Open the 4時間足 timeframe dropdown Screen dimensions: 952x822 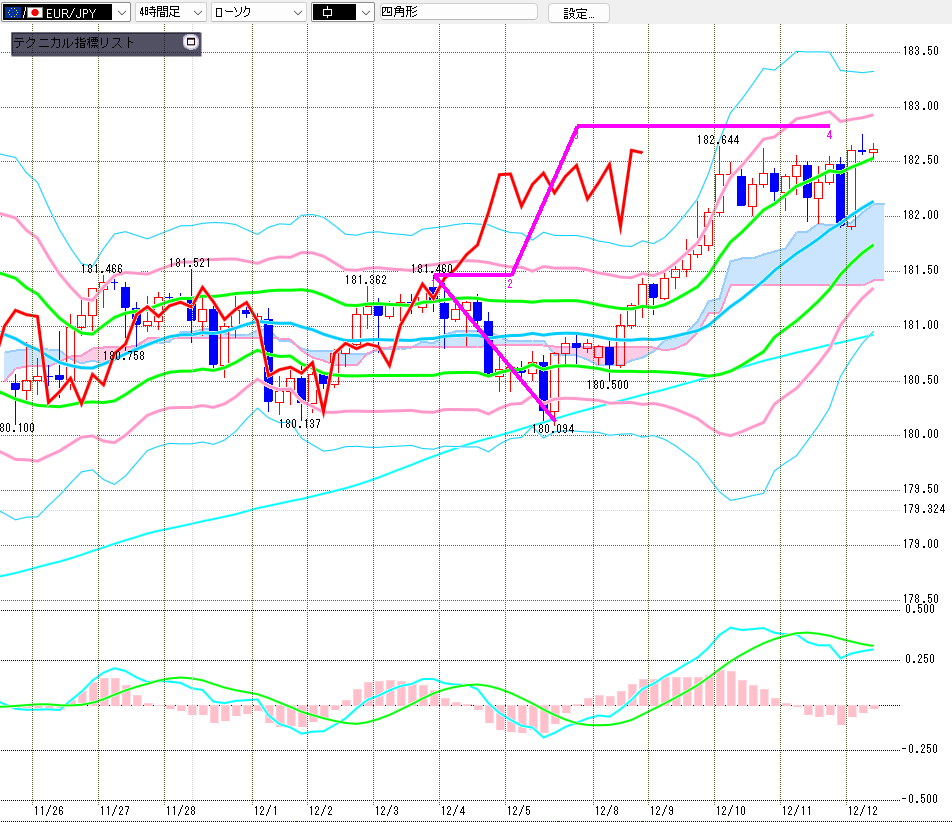(196, 13)
